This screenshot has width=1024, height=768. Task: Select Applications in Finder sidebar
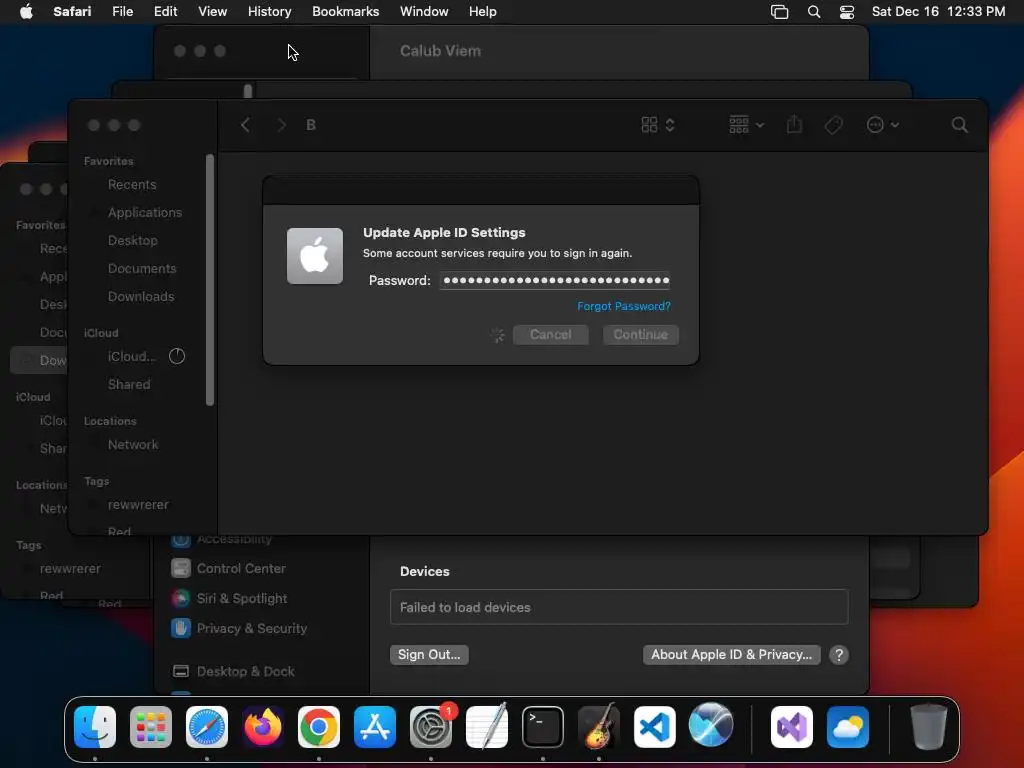click(145, 213)
